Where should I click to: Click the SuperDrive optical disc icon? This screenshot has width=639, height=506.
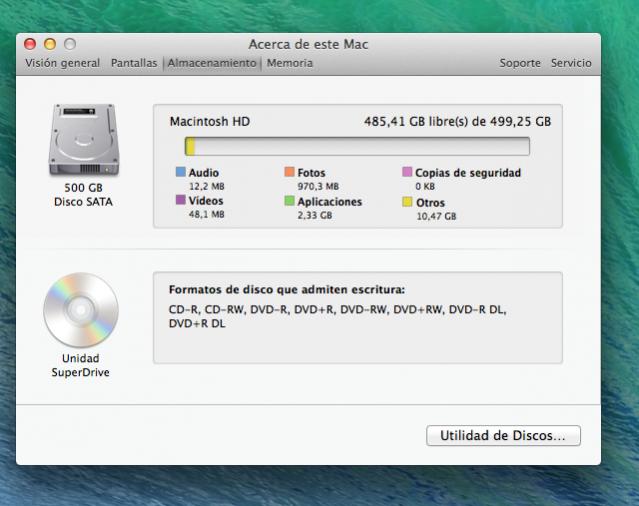point(81,310)
